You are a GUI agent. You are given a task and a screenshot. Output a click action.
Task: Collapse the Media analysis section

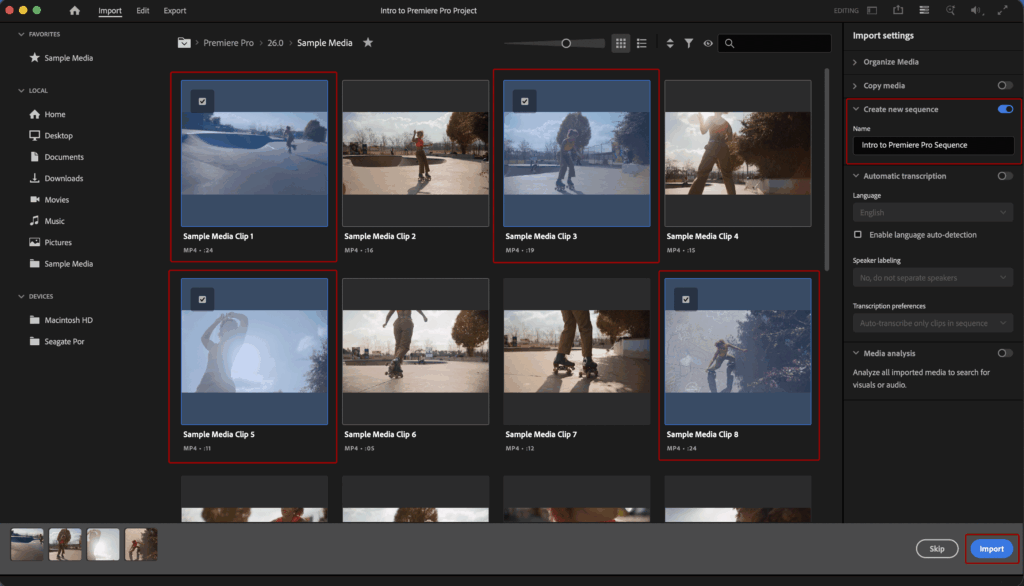click(856, 353)
